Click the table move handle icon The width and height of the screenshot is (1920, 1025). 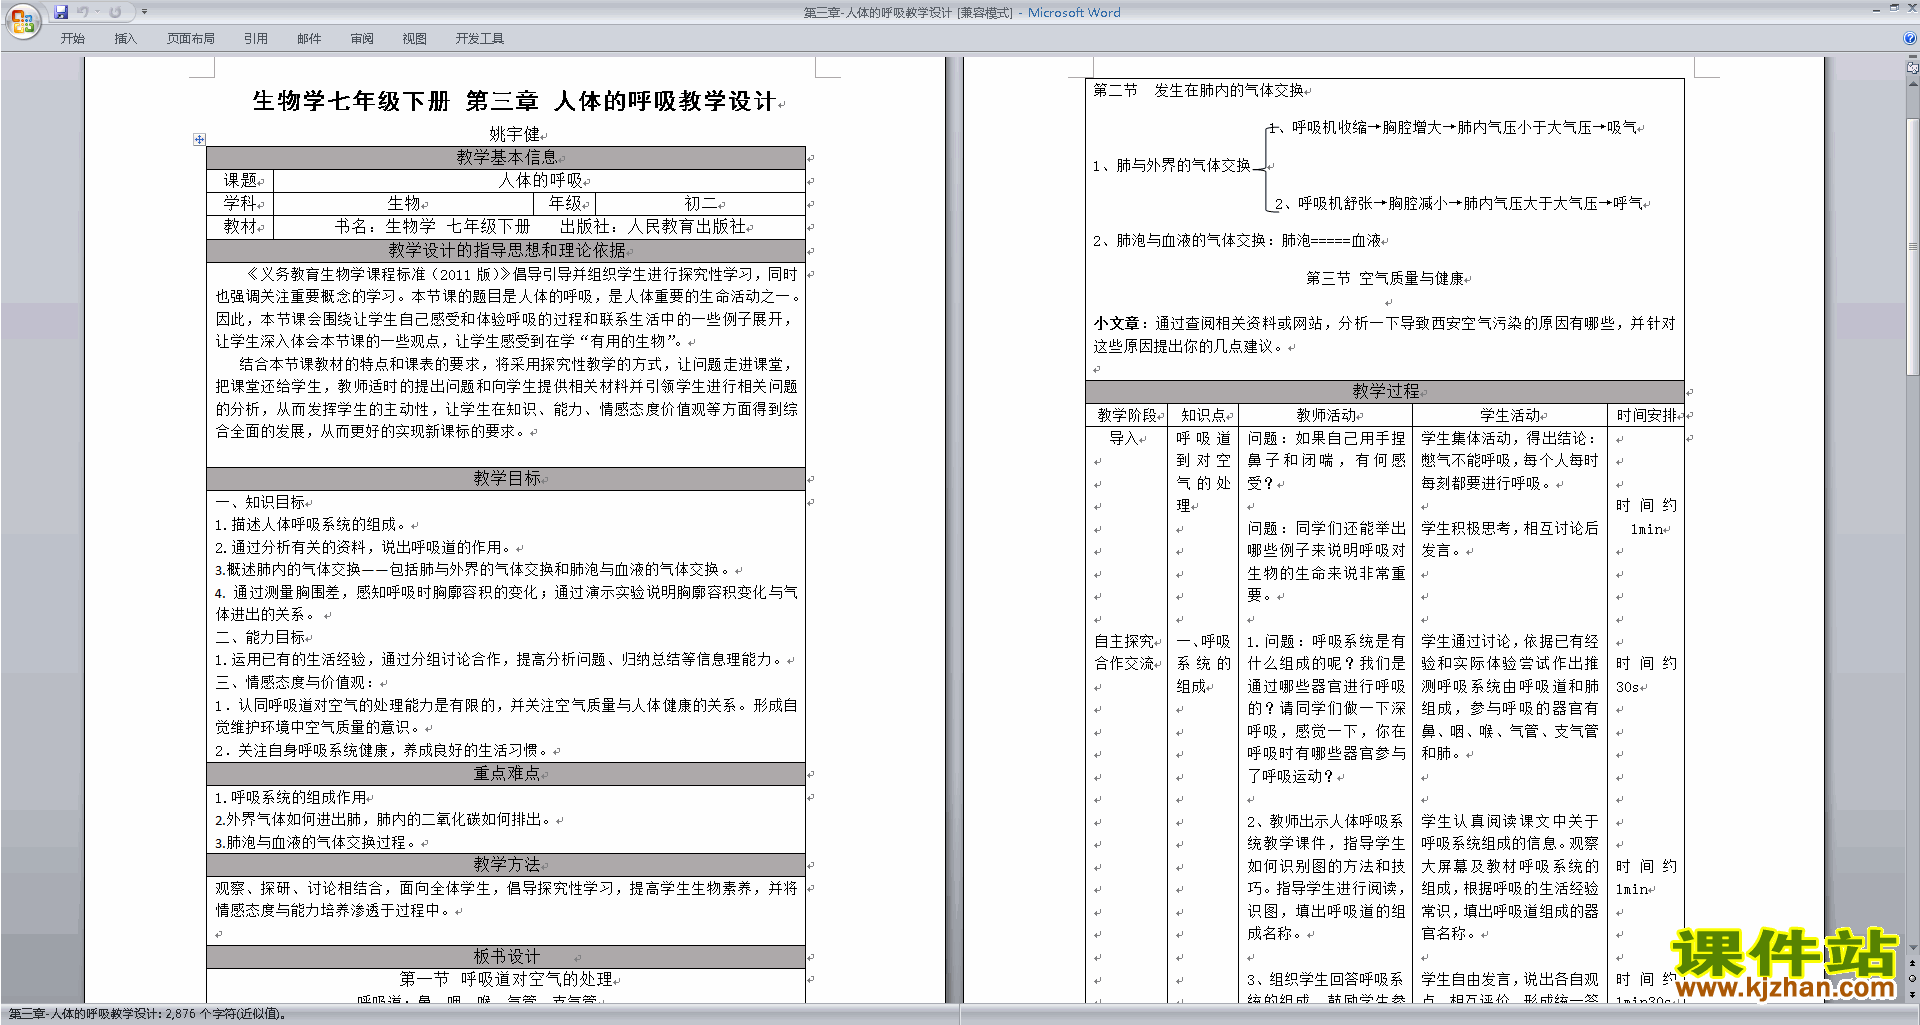[199, 139]
